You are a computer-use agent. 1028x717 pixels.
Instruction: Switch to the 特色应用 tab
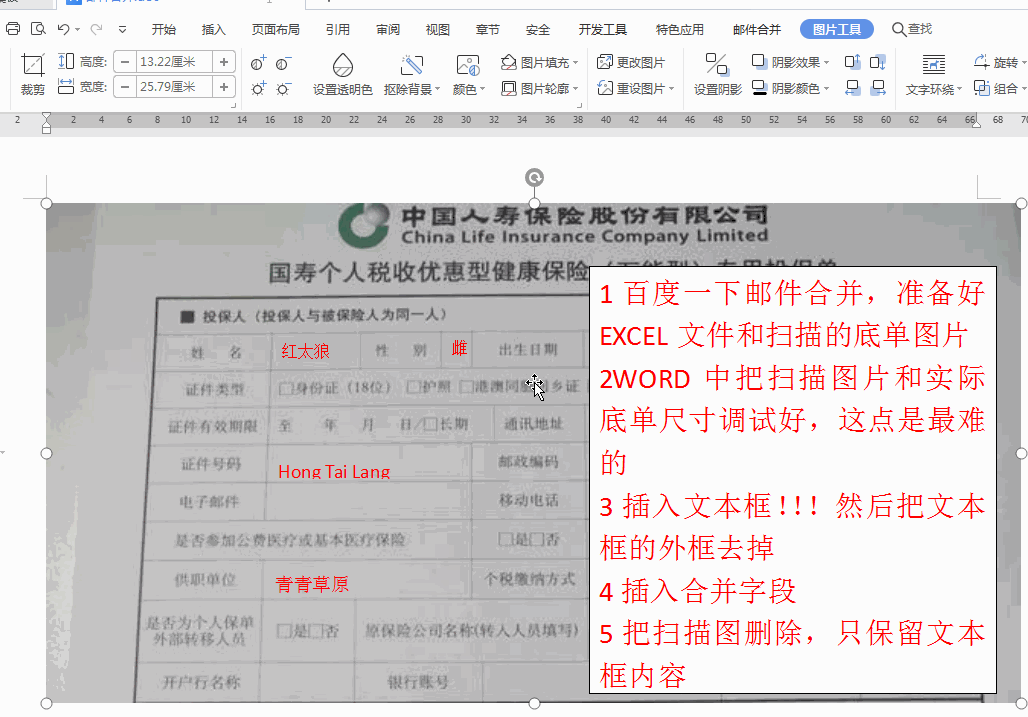point(679,29)
